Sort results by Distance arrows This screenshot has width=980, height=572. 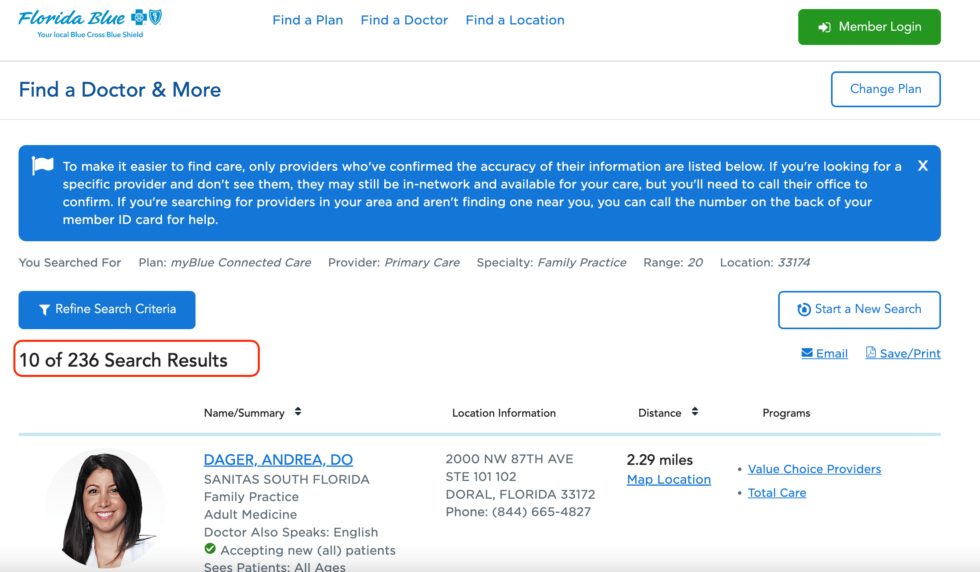click(695, 411)
